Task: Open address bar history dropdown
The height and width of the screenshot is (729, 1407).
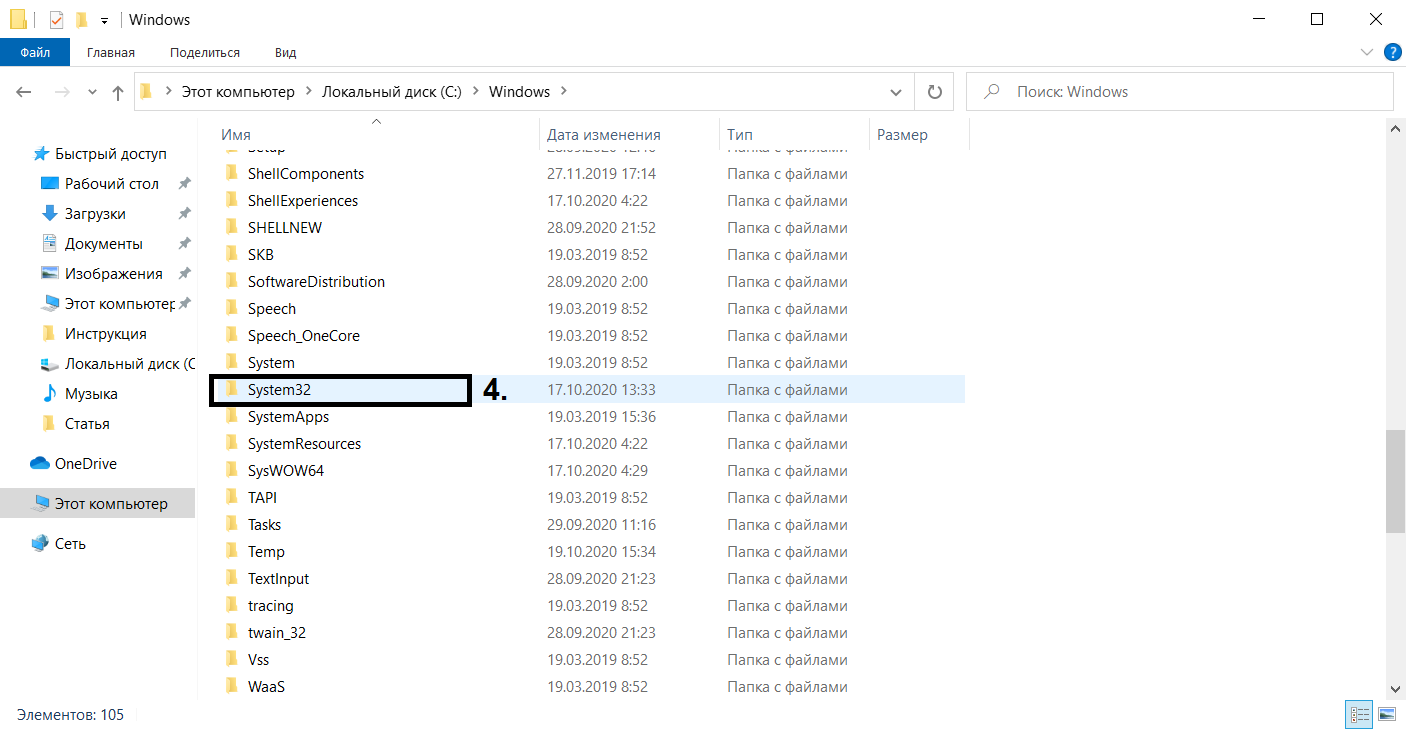Action: pyautogui.click(x=896, y=92)
